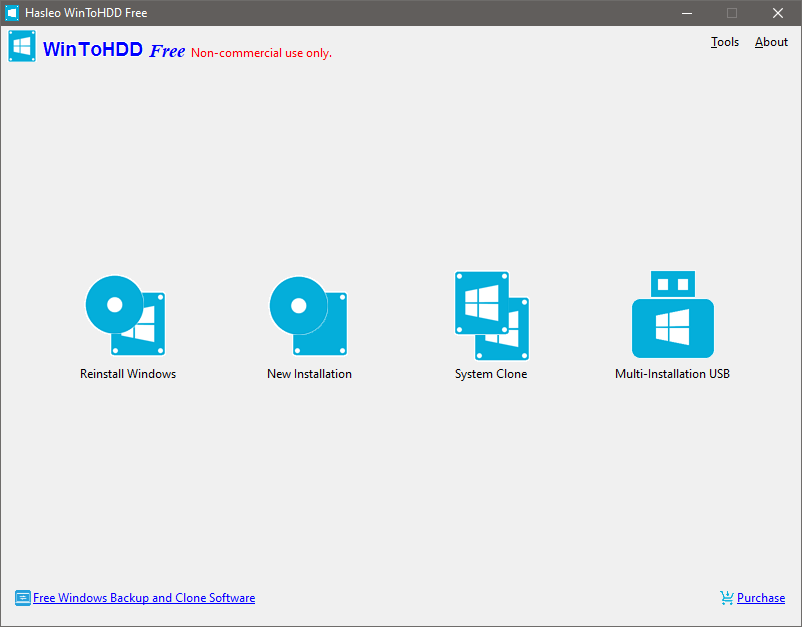Follow the Purchase link
Image resolution: width=802 pixels, height=627 pixels.
coord(761,598)
